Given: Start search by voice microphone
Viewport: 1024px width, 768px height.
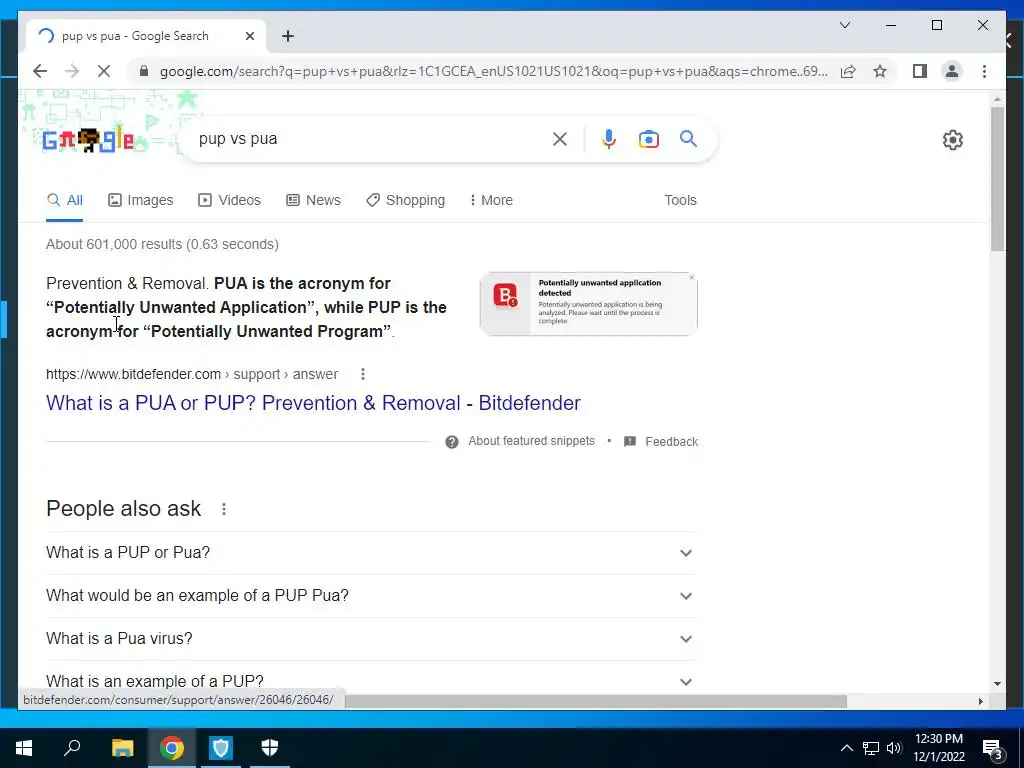Looking at the screenshot, I should click(609, 138).
